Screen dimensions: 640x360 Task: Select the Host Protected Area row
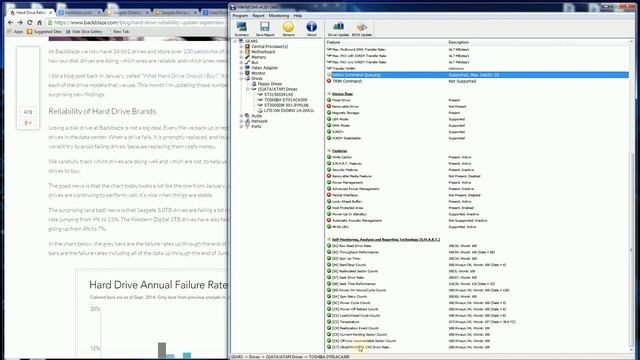[x=478, y=208]
